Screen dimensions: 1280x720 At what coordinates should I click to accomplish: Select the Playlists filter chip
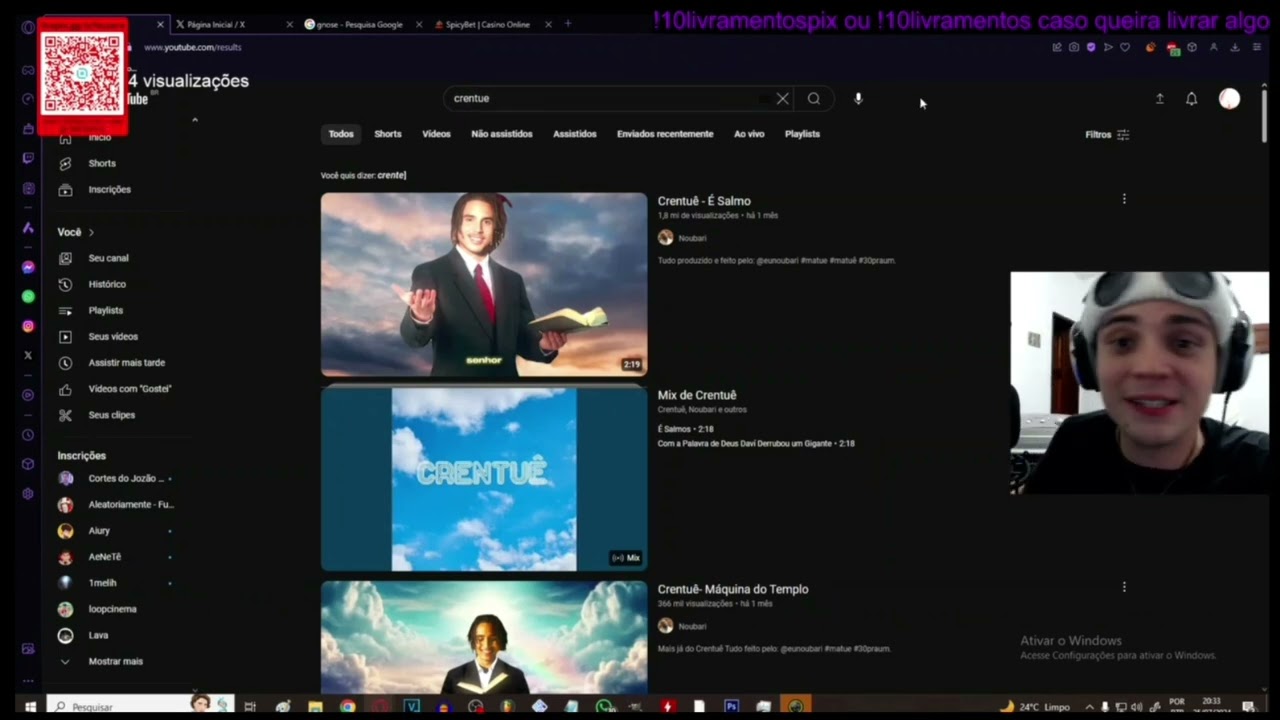coord(802,134)
